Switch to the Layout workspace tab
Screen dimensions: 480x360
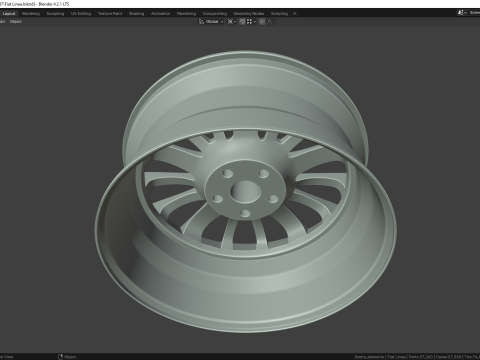click(9, 14)
